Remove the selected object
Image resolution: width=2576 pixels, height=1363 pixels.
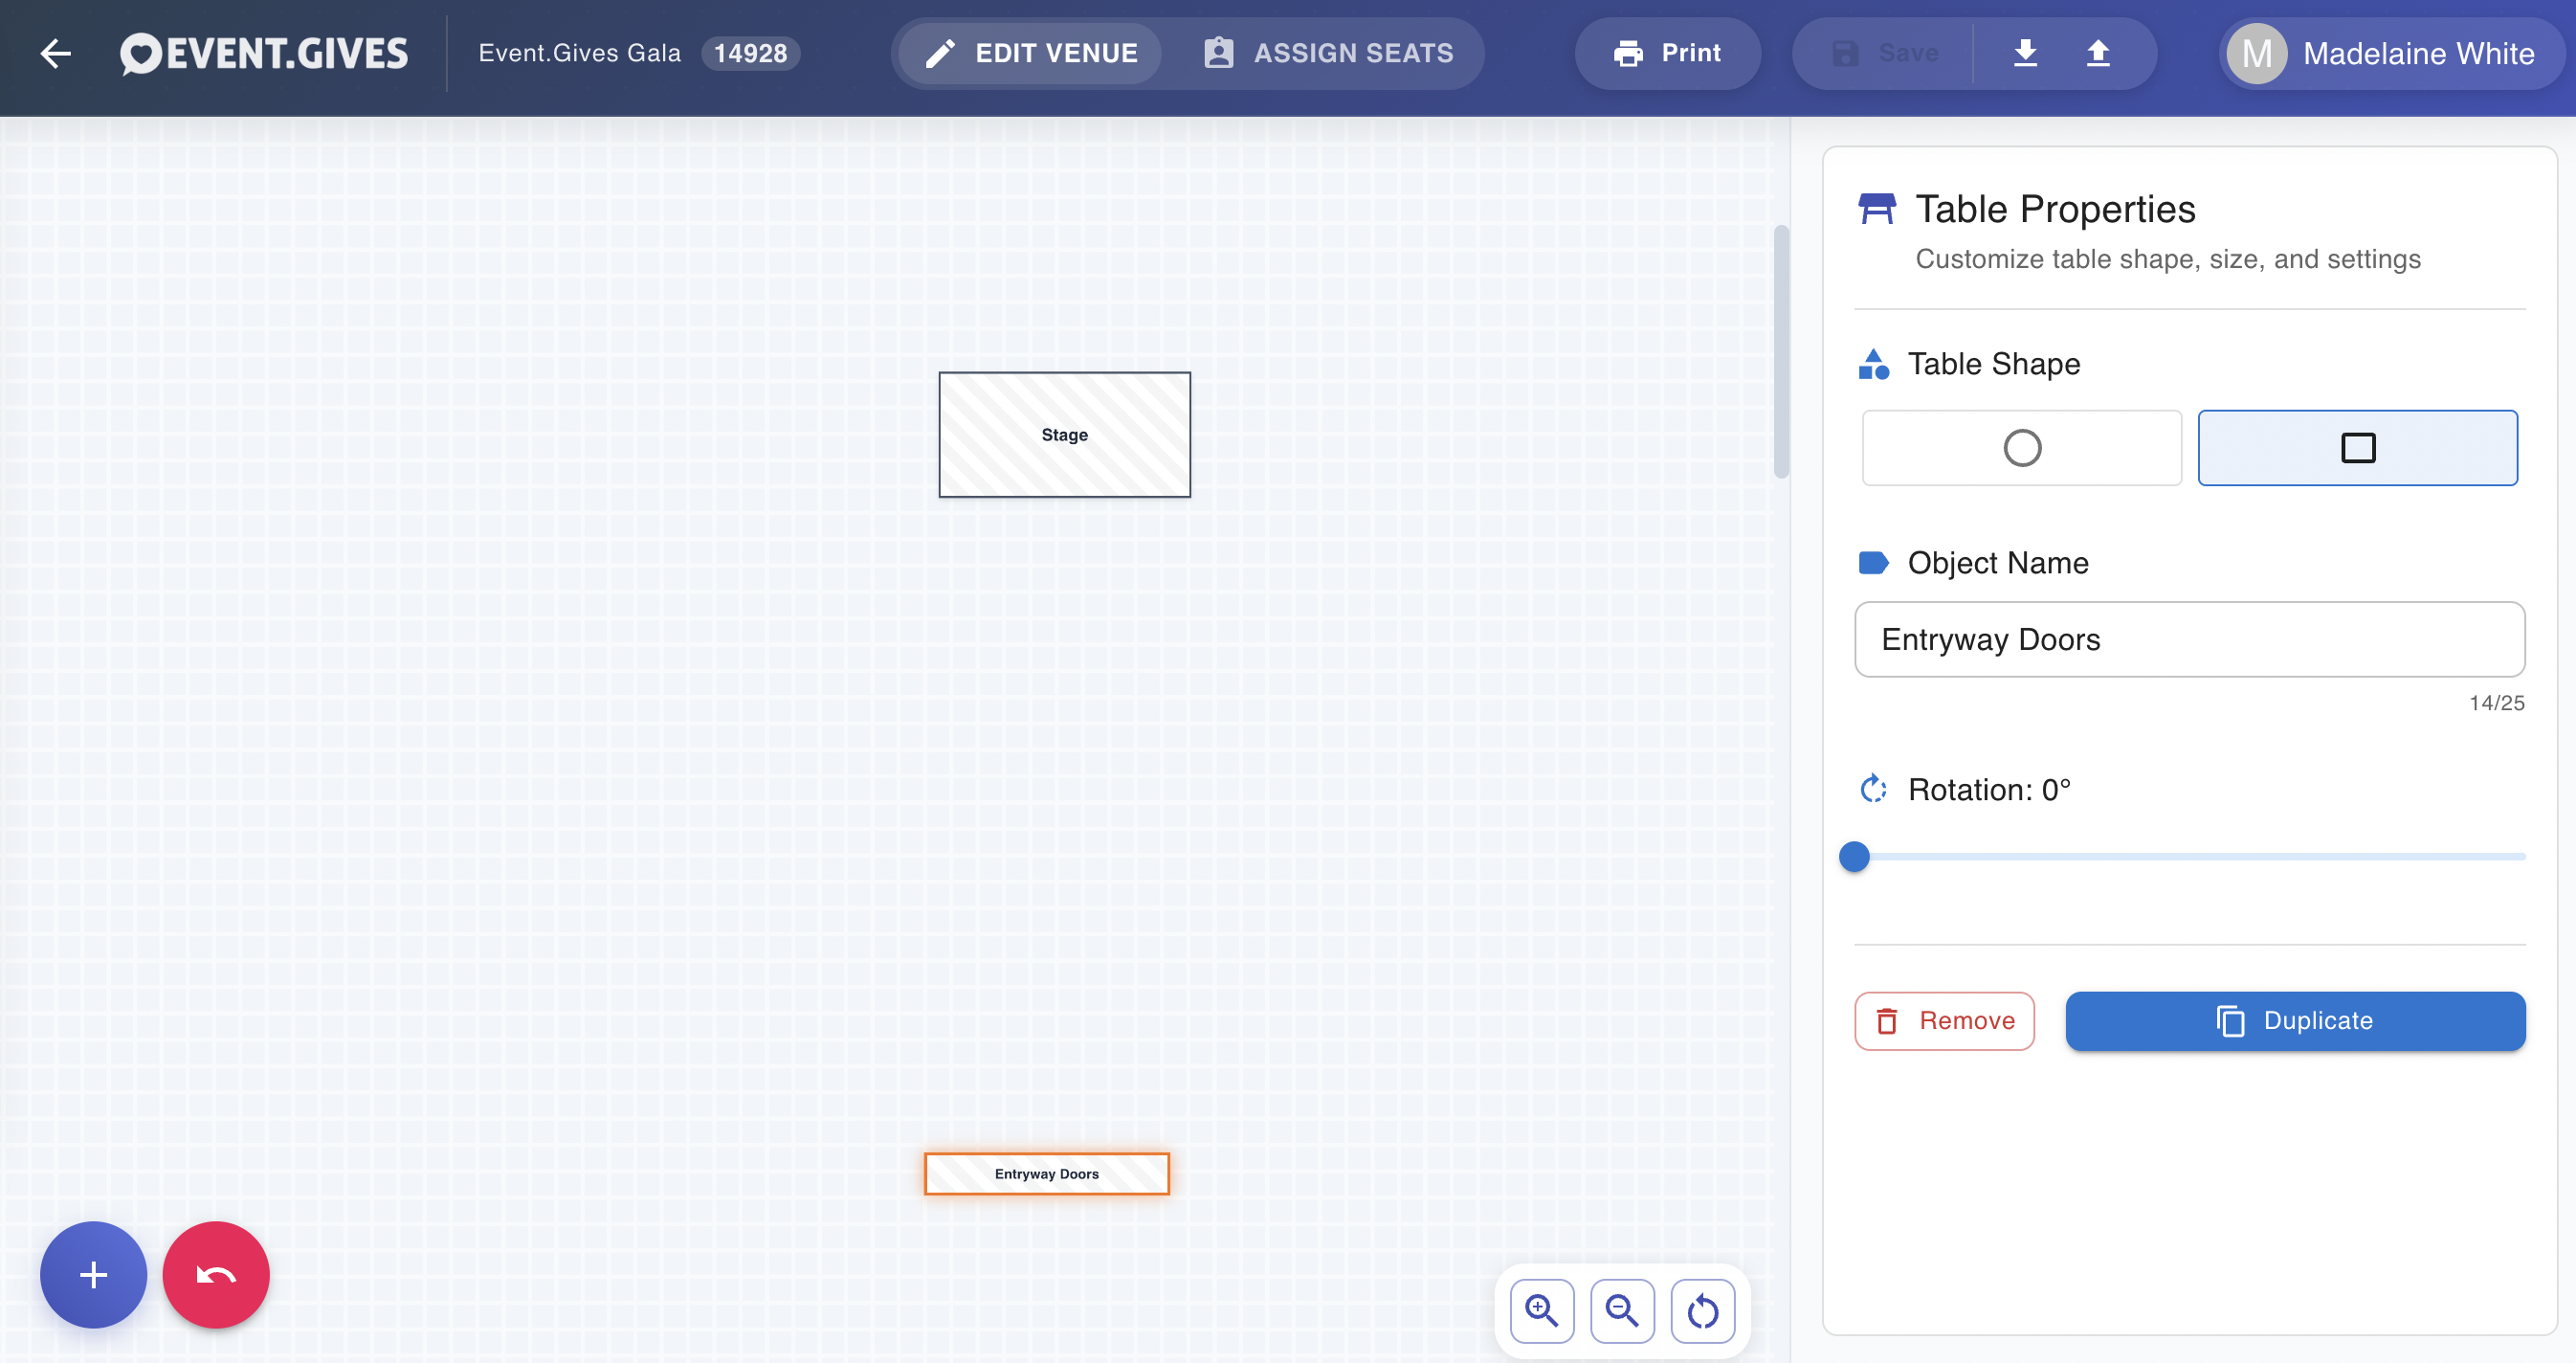[x=1944, y=1021]
